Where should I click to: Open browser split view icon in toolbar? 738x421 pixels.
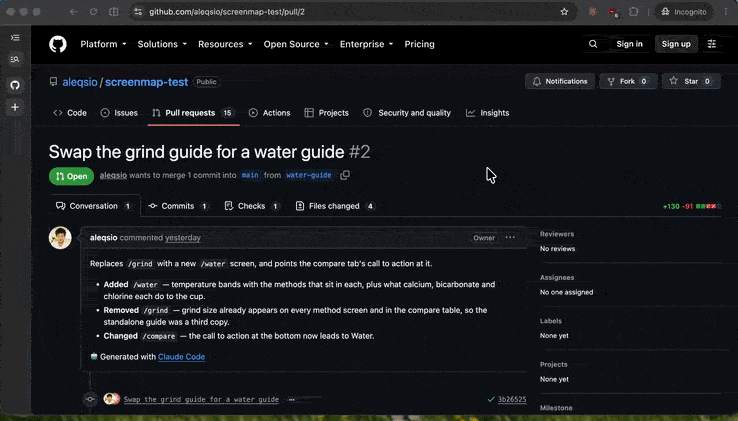pos(114,12)
